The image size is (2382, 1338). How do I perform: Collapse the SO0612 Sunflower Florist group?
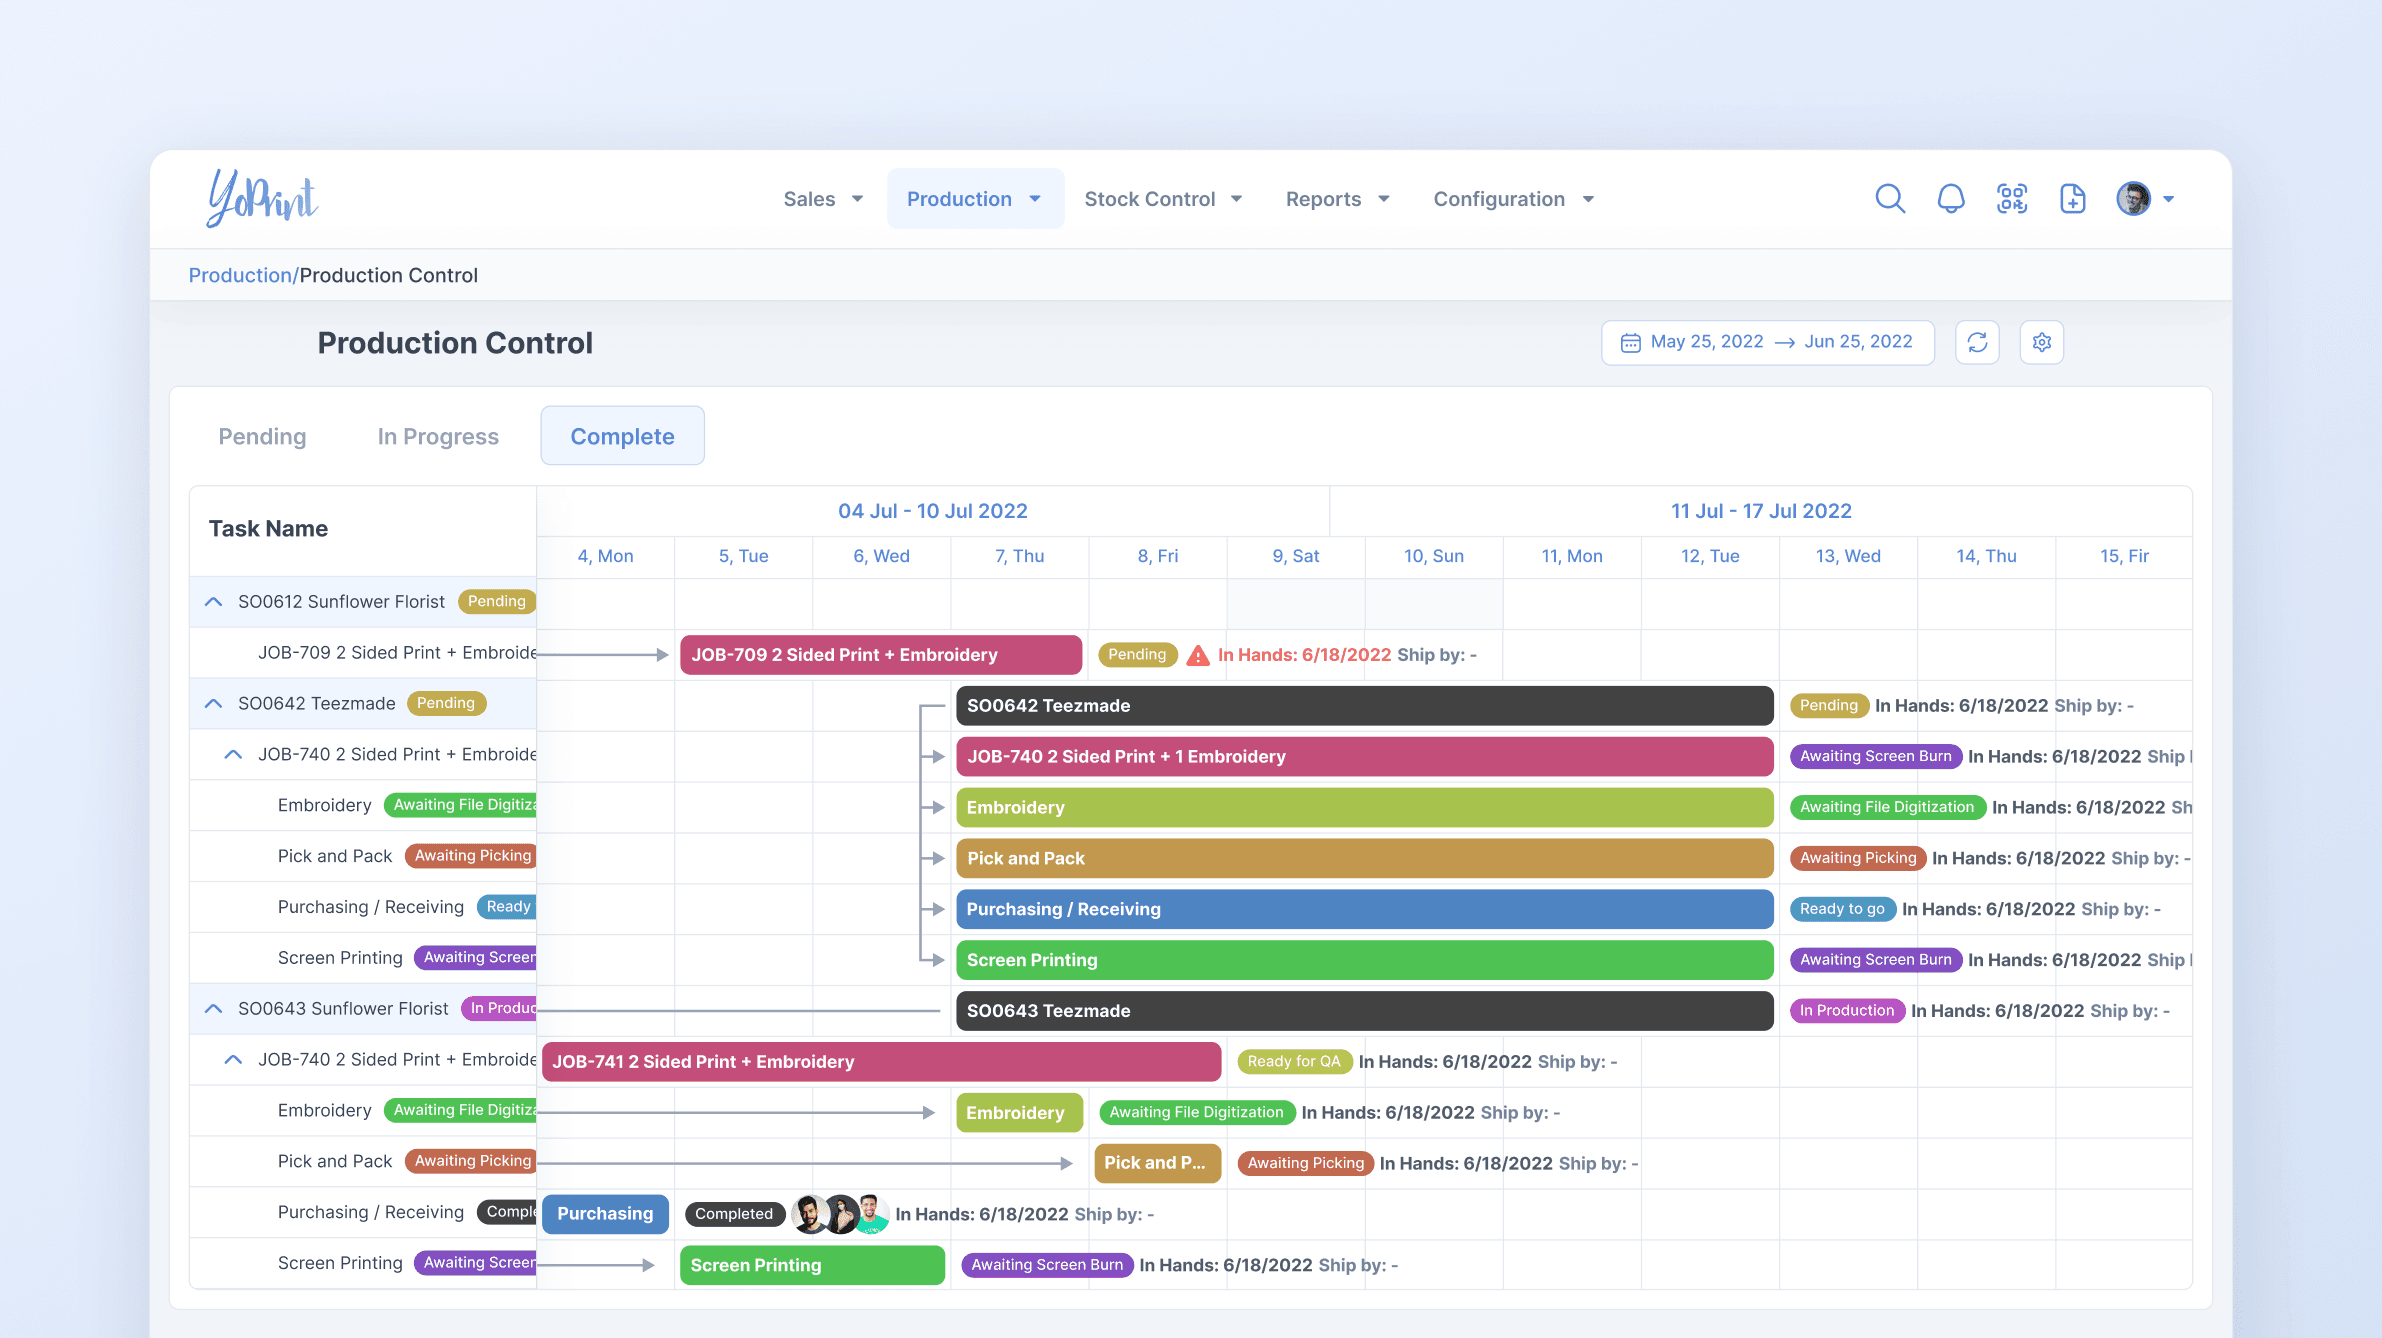pyautogui.click(x=213, y=601)
